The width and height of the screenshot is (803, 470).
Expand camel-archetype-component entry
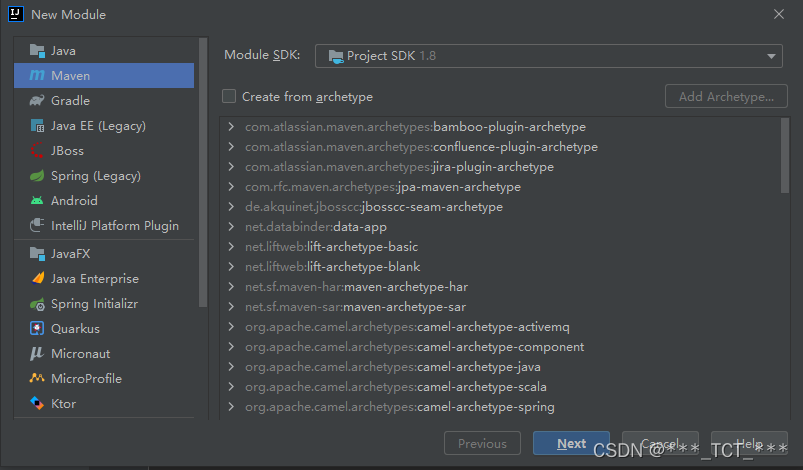[231, 346]
